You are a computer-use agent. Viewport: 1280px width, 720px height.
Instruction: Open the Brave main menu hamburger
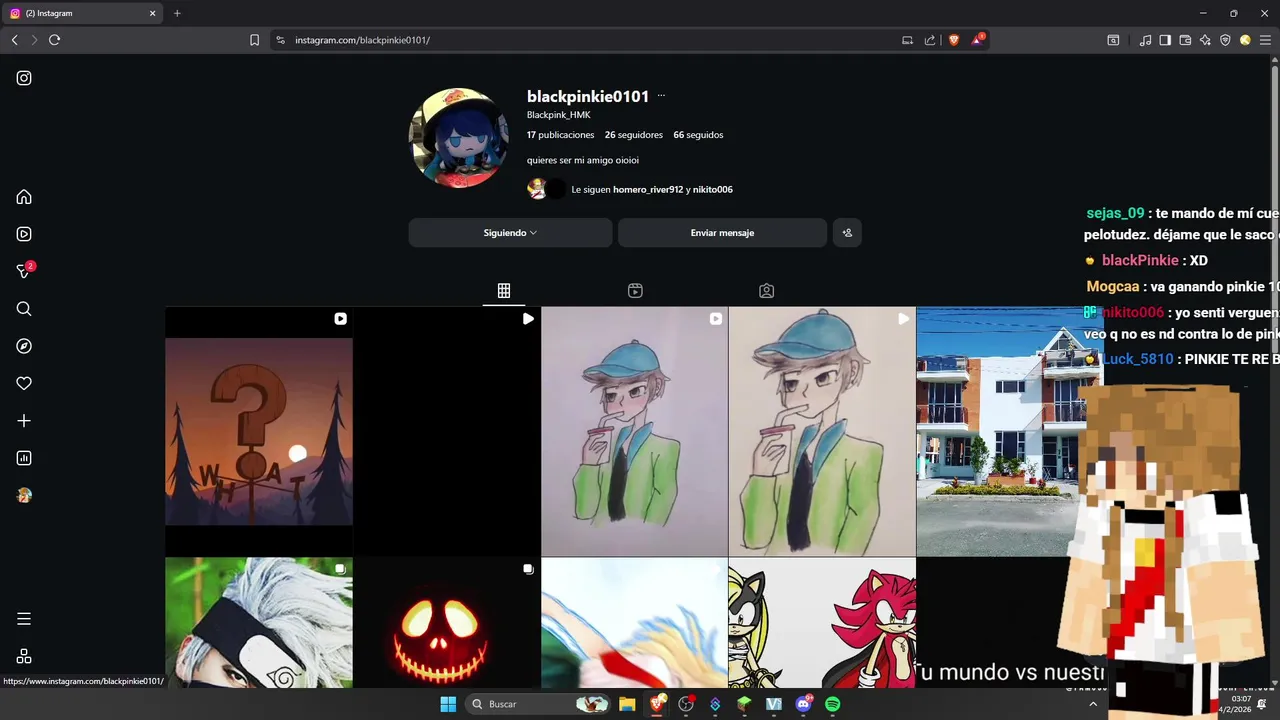(1265, 40)
